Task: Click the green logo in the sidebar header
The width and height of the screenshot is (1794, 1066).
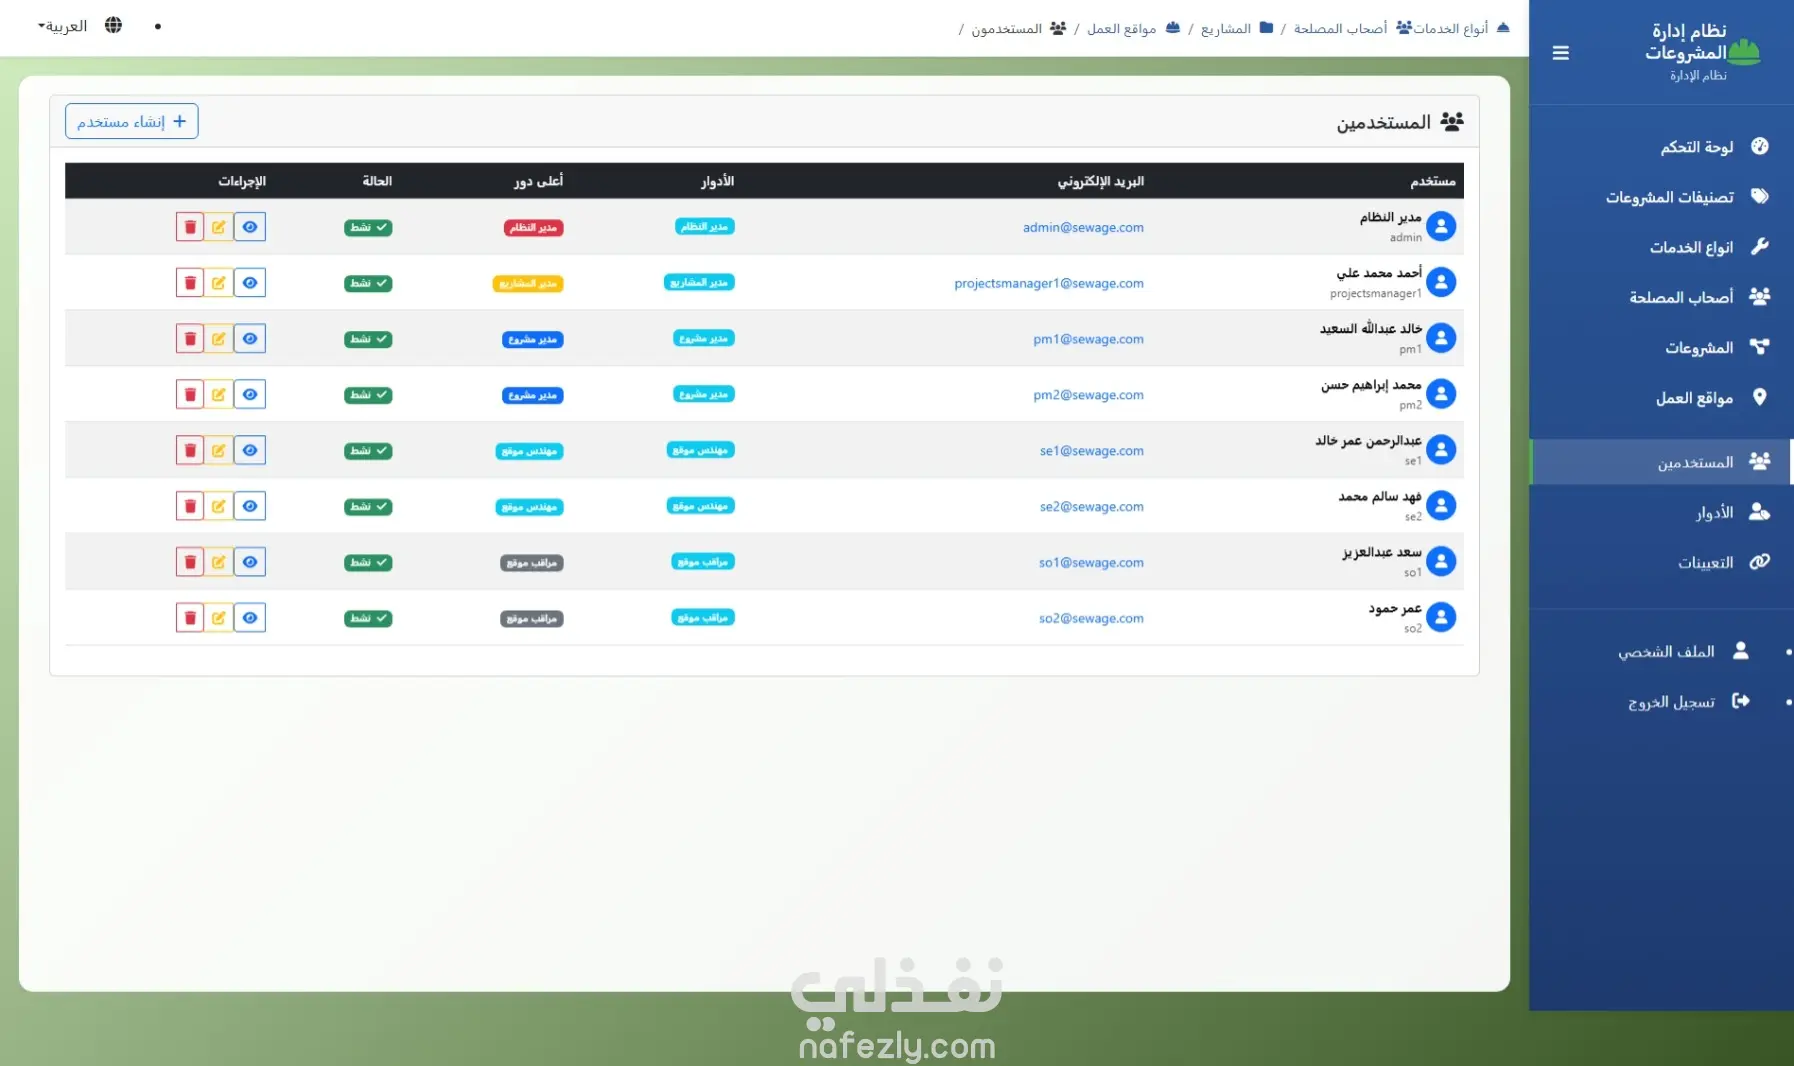Action: click(x=1744, y=50)
